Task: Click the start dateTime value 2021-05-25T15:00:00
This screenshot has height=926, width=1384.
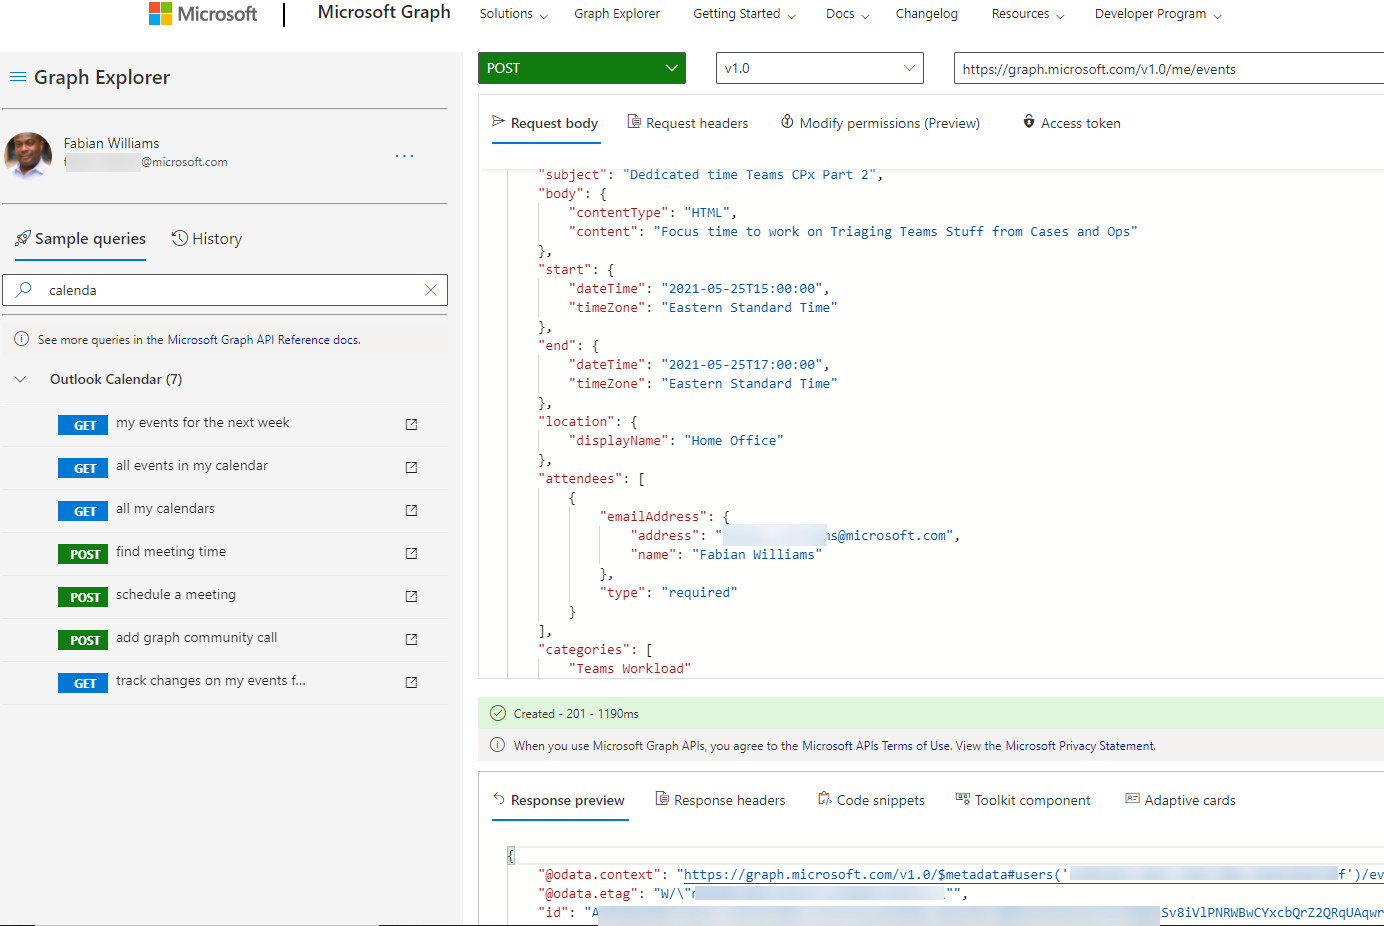Action: (x=742, y=289)
